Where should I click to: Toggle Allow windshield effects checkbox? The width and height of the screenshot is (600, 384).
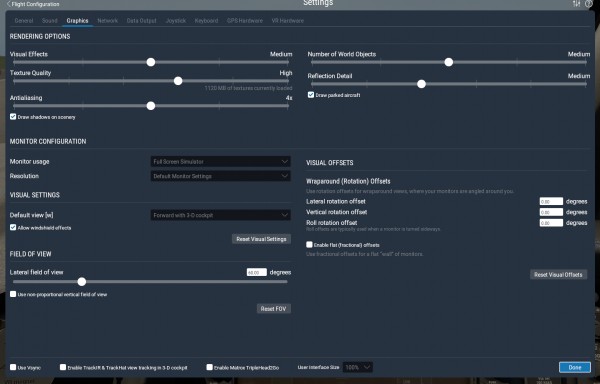point(13,228)
